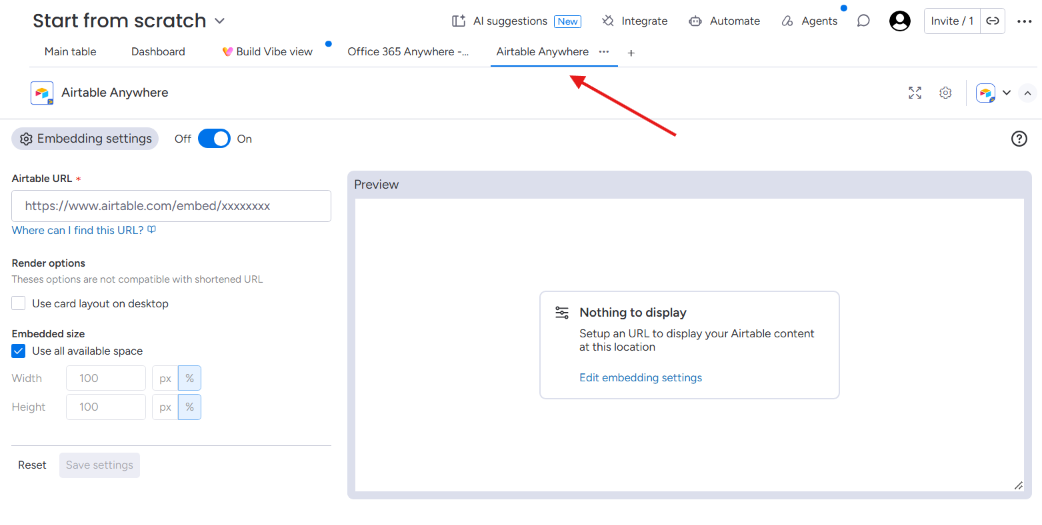
Task: Click the Integrate plug icon
Action: pyautogui.click(x=608, y=21)
